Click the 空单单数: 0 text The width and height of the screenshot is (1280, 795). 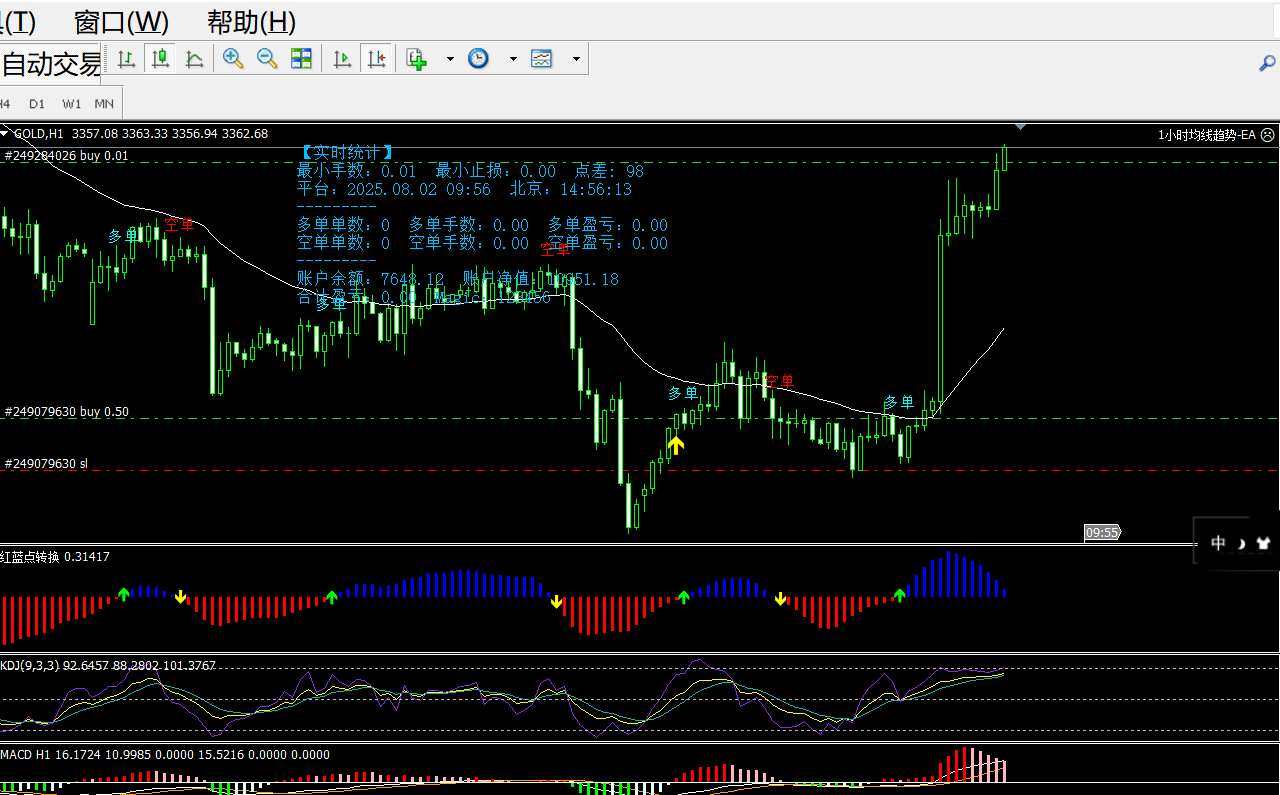(x=343, y=243)
